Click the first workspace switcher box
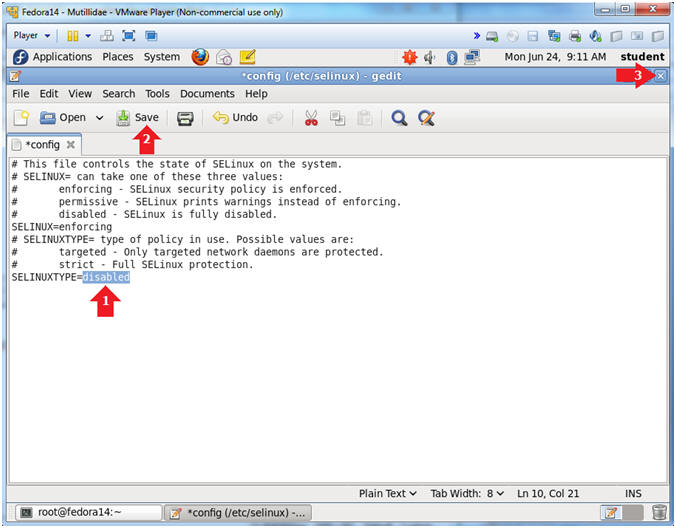The height and width of the screenshot is (528, 676). click(x=611, y=512)
